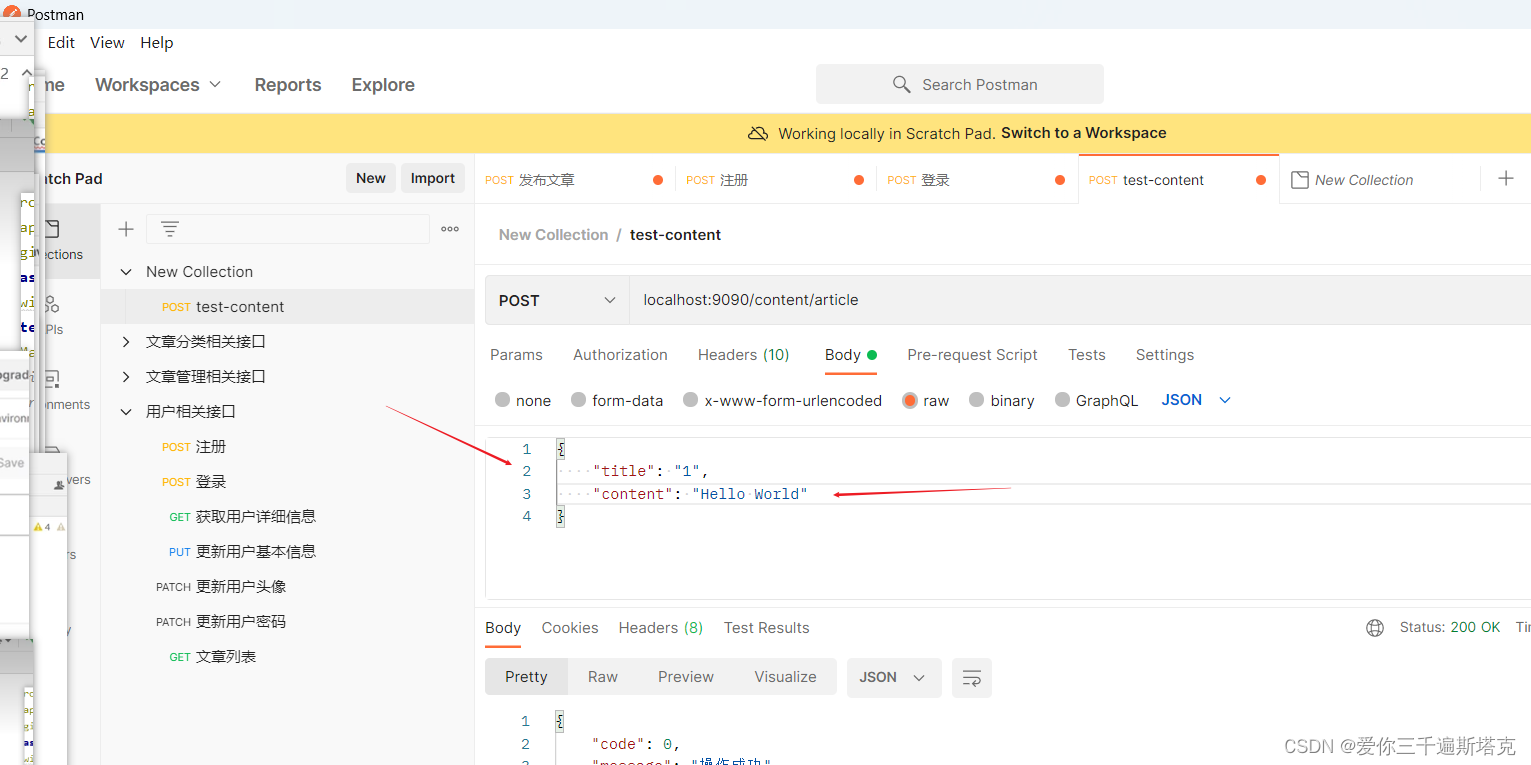The image size is (1531, 765).
Task: Select the binary body option
Action: point(1001,400)
